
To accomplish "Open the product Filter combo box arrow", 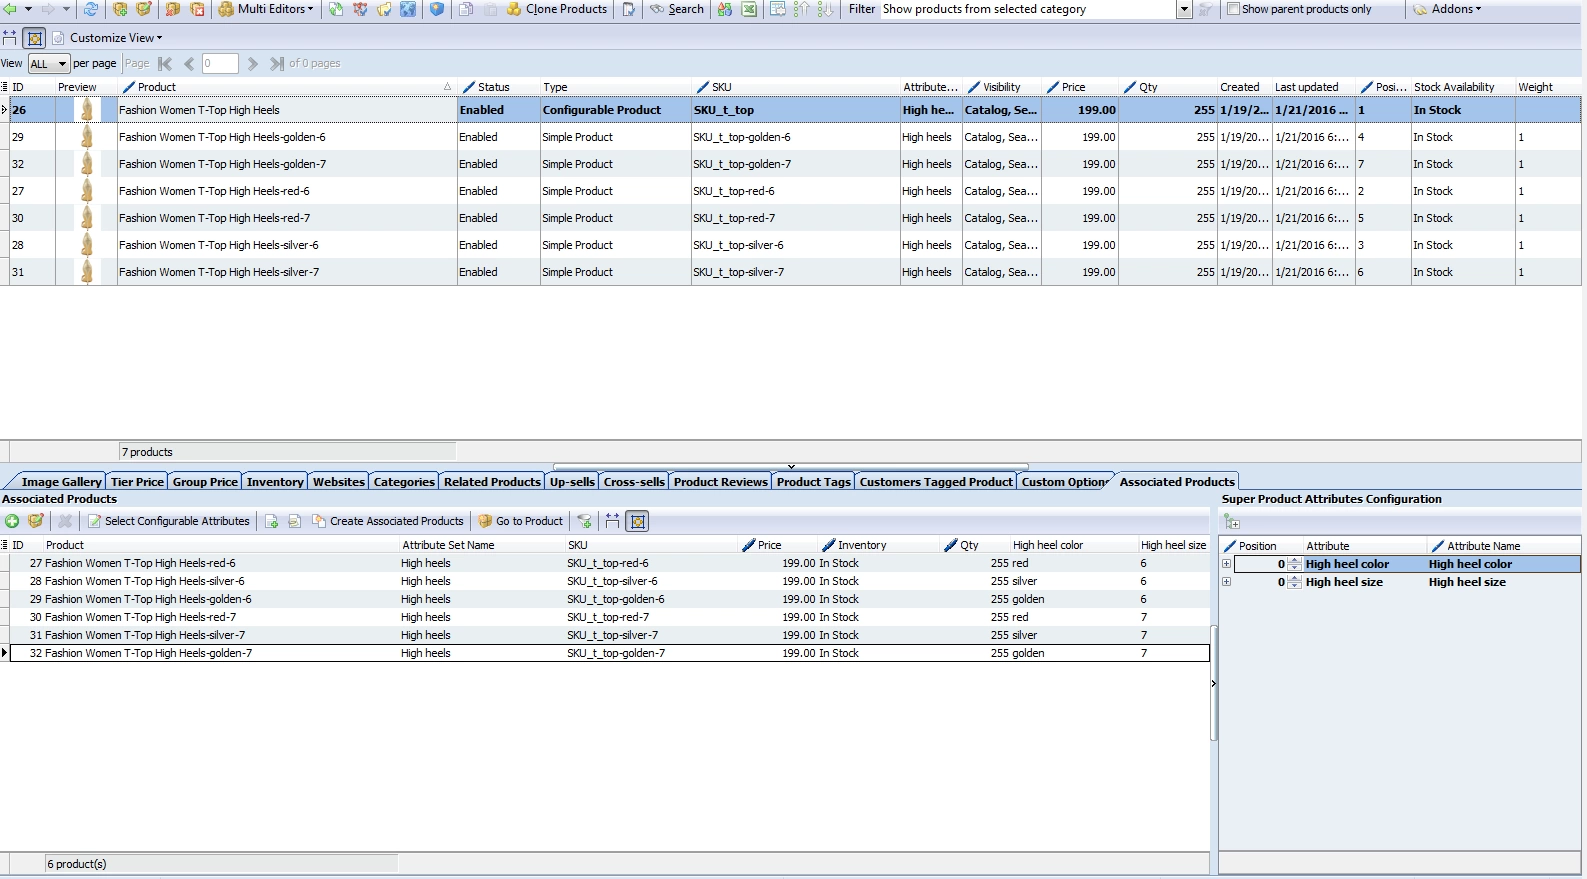I will pos(1184,9).
